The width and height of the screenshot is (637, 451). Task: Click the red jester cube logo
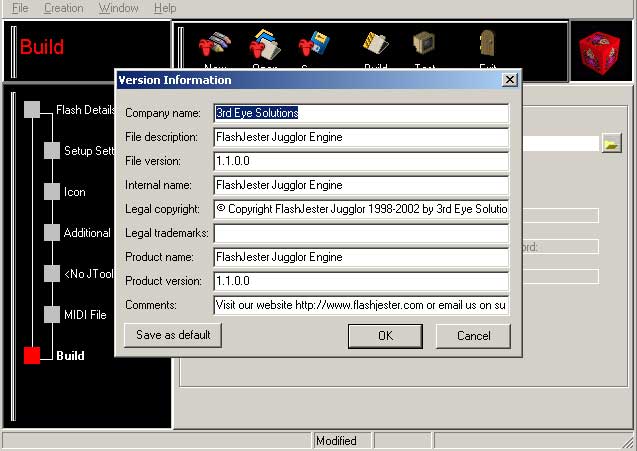coord(600,53)
